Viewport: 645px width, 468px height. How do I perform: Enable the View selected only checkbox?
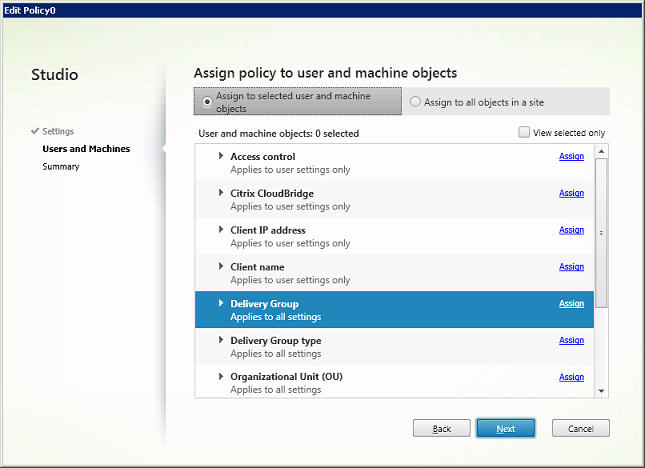tap(524, 132)
